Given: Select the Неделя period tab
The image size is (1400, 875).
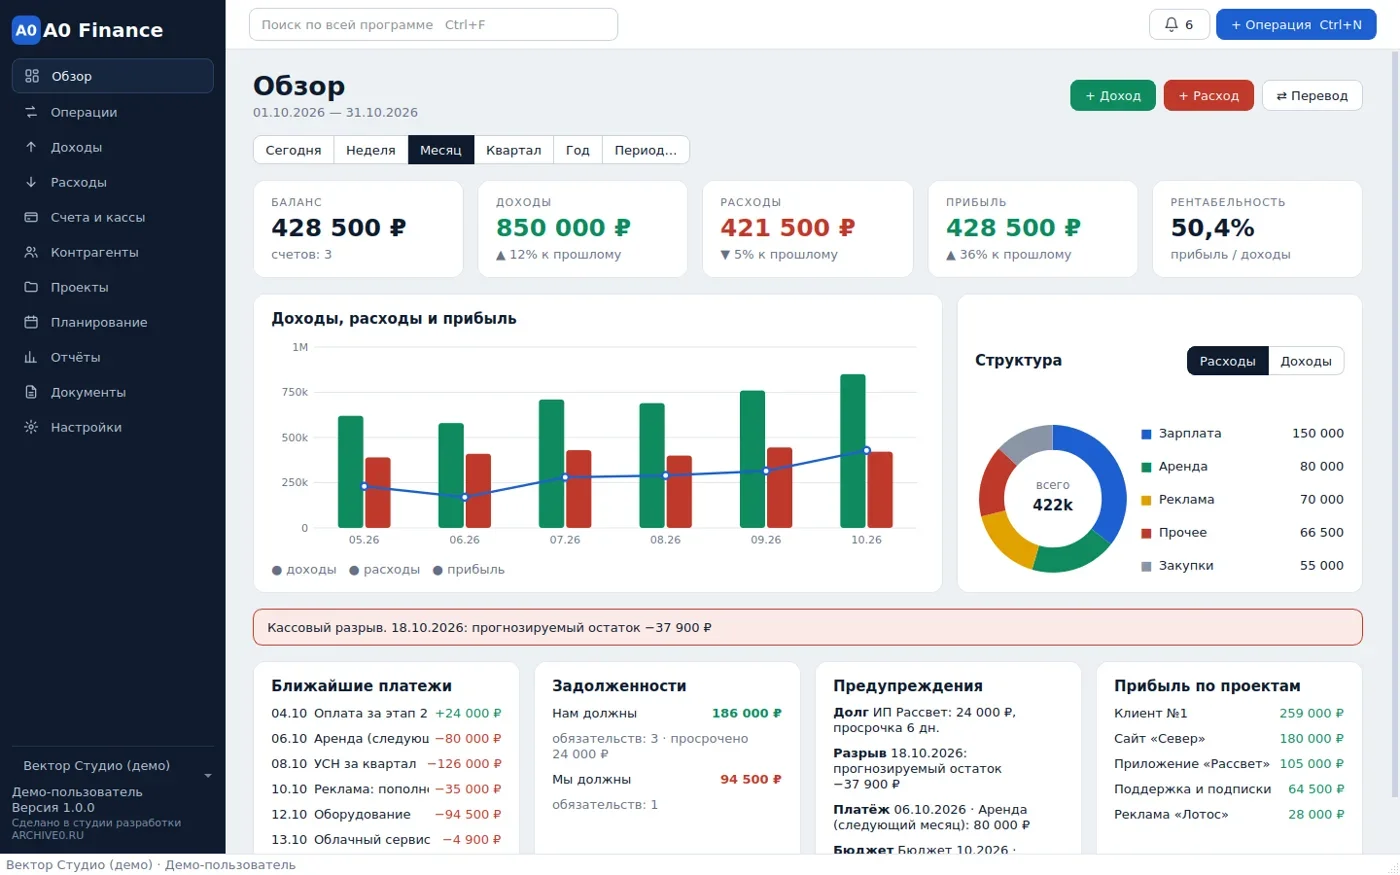Looking at the screenshot, I should (370, 150).
